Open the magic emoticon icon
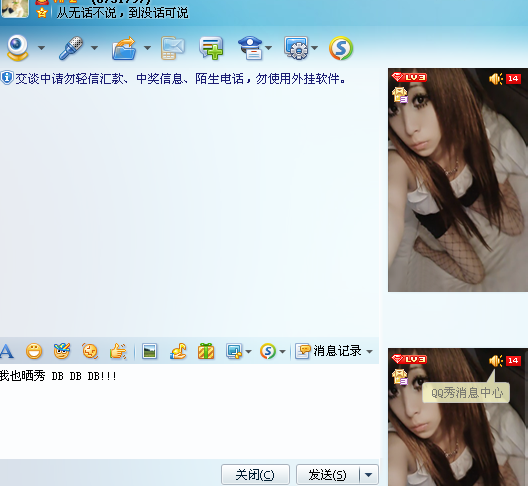Image resolution: width=528 pixels, height=486 pixels. [x=62, y=351]
